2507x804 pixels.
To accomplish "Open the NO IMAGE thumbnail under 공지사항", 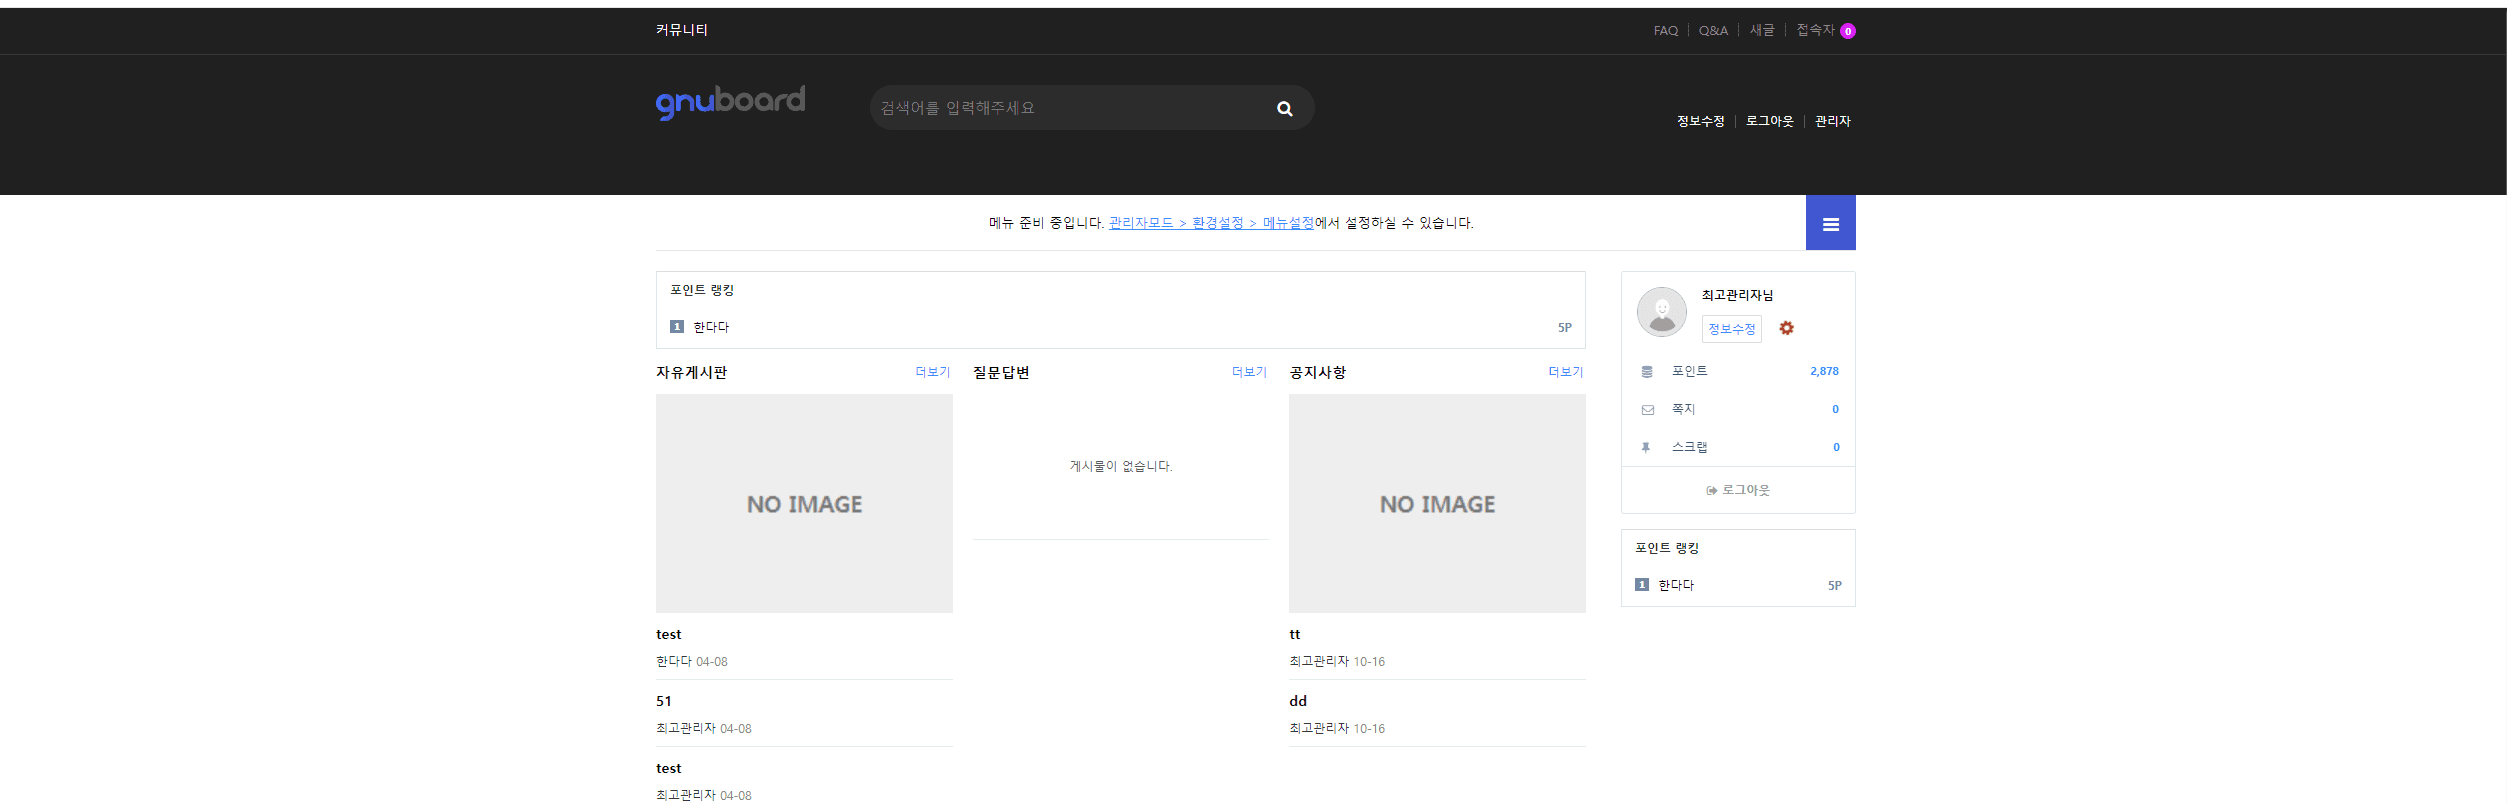I will [x=1436, y=503].
